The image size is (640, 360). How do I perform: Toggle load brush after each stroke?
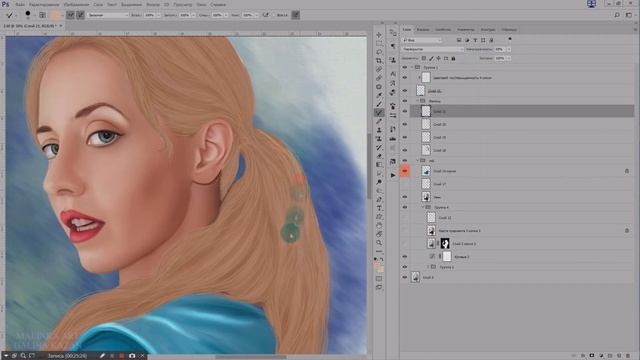click(x=70, y=15)
